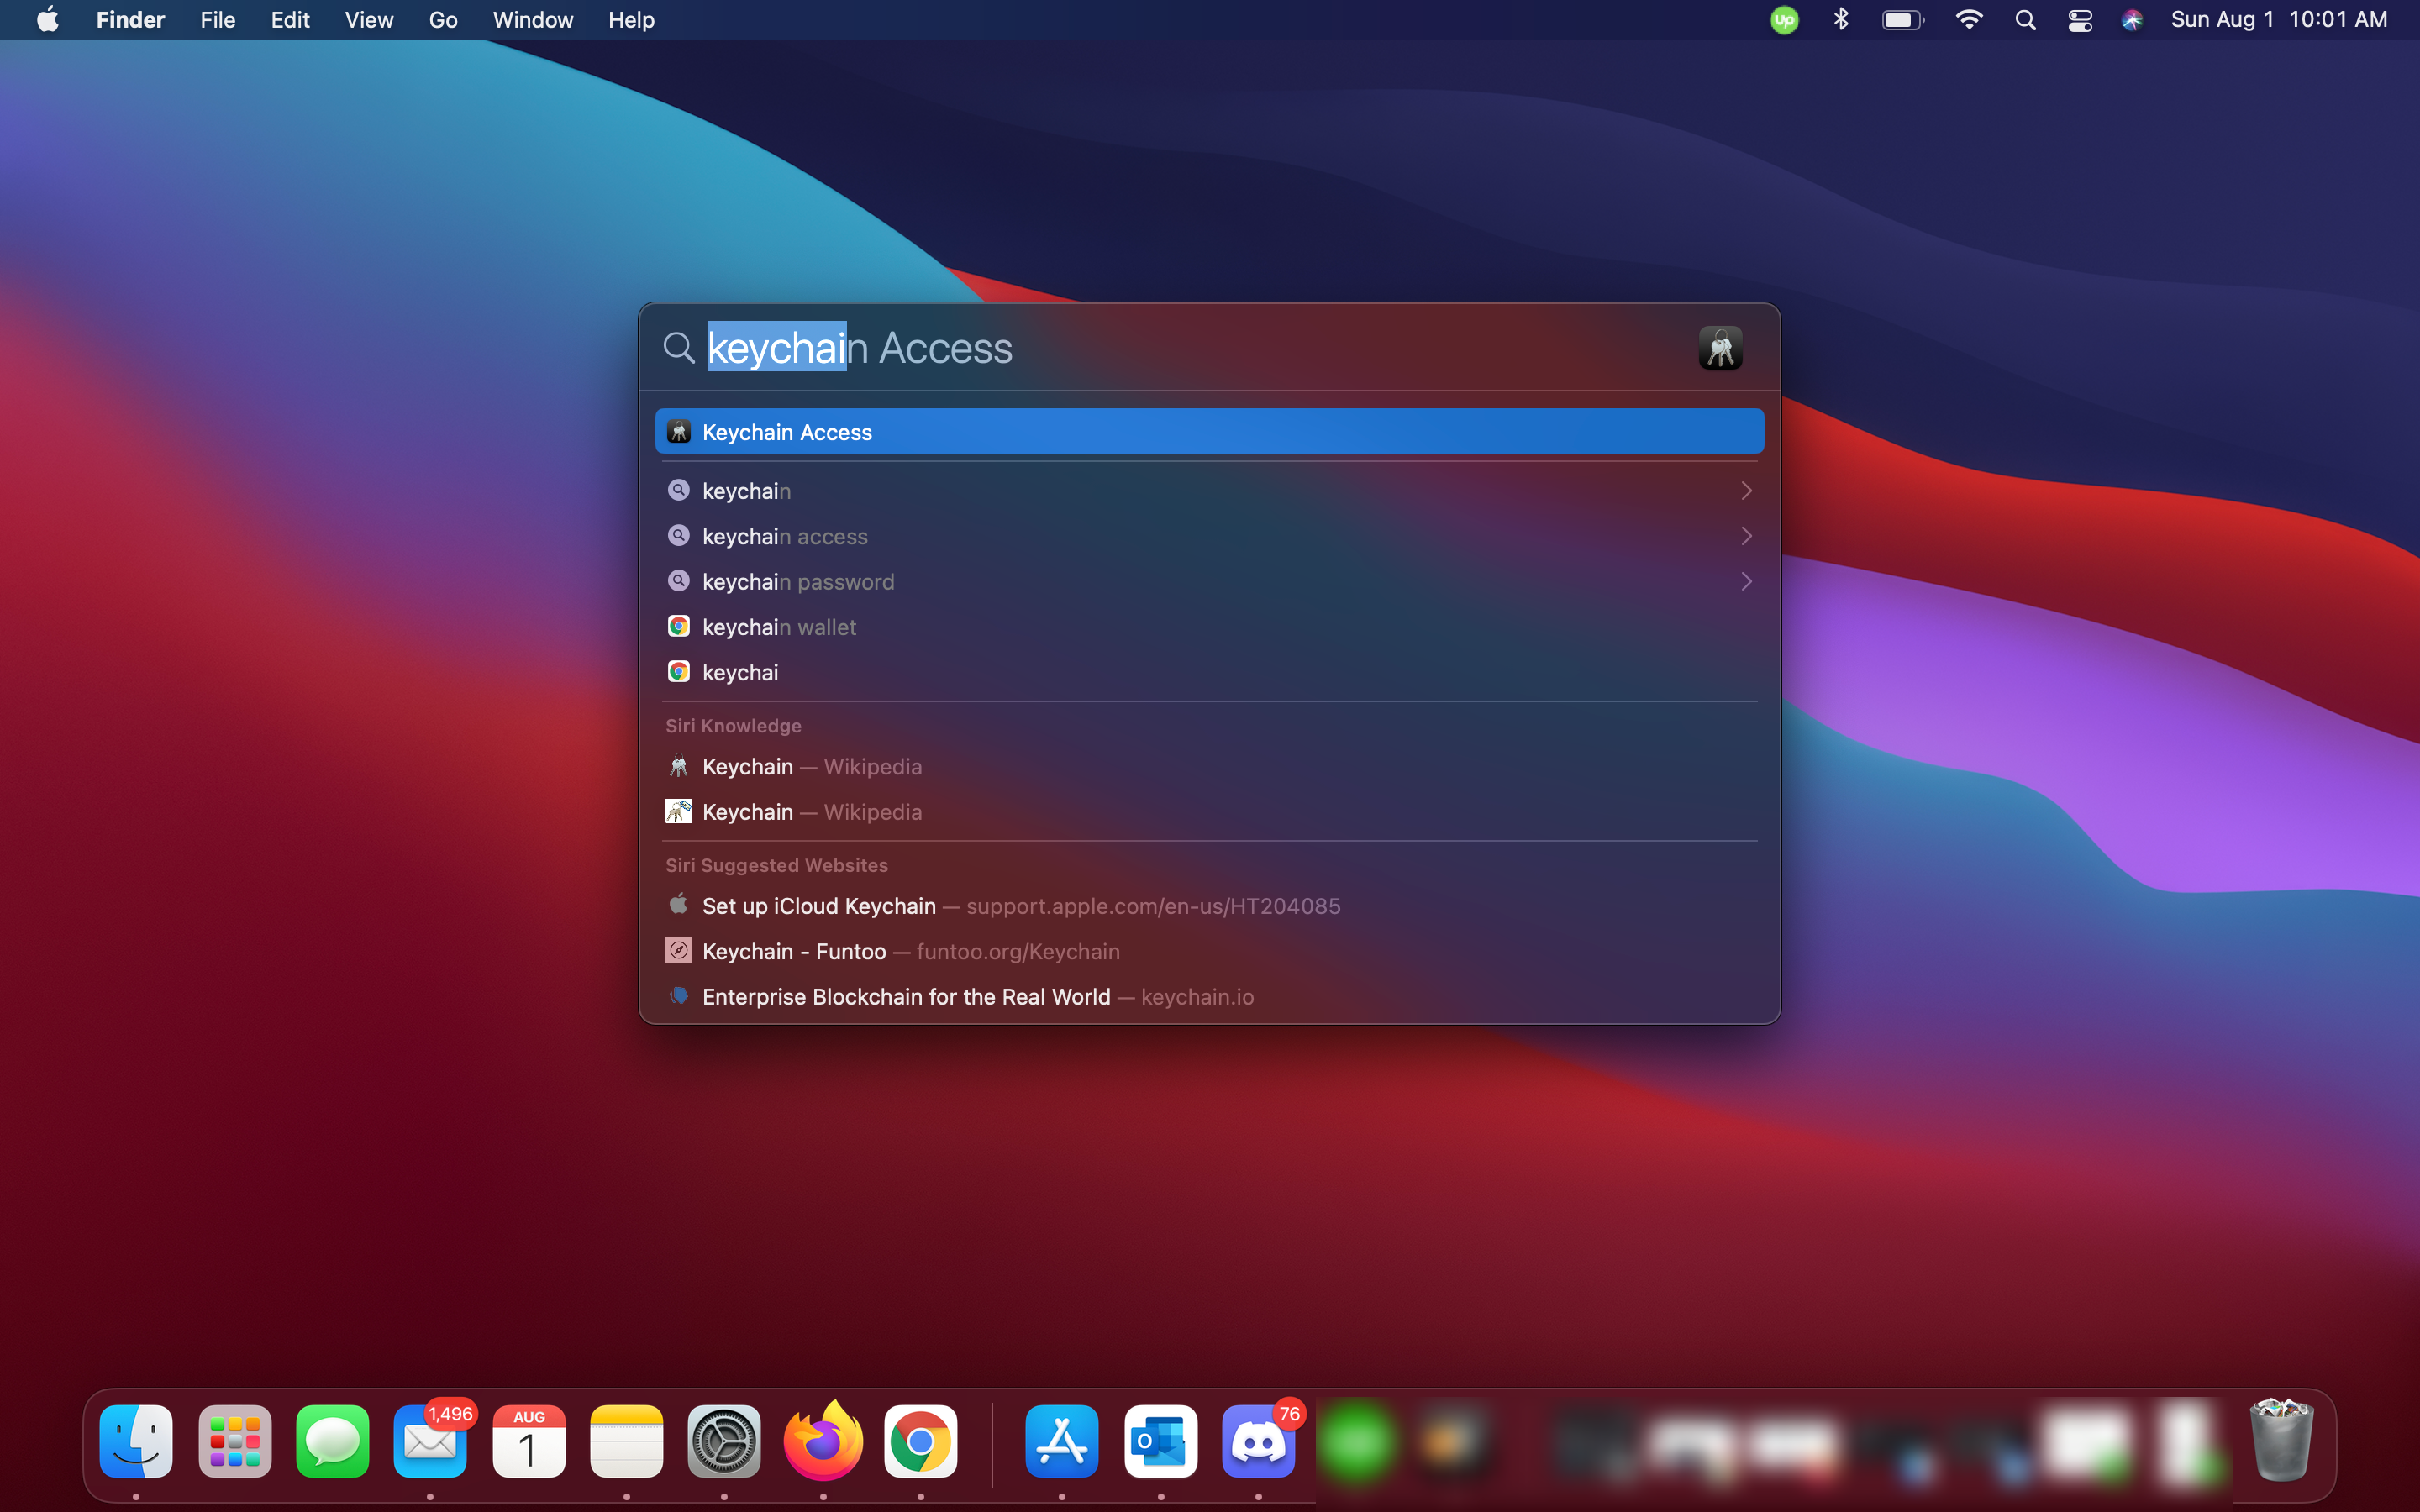Open Discord from the Dock
Screen dimensions: 2420x1512
tap(1258, 1442)
